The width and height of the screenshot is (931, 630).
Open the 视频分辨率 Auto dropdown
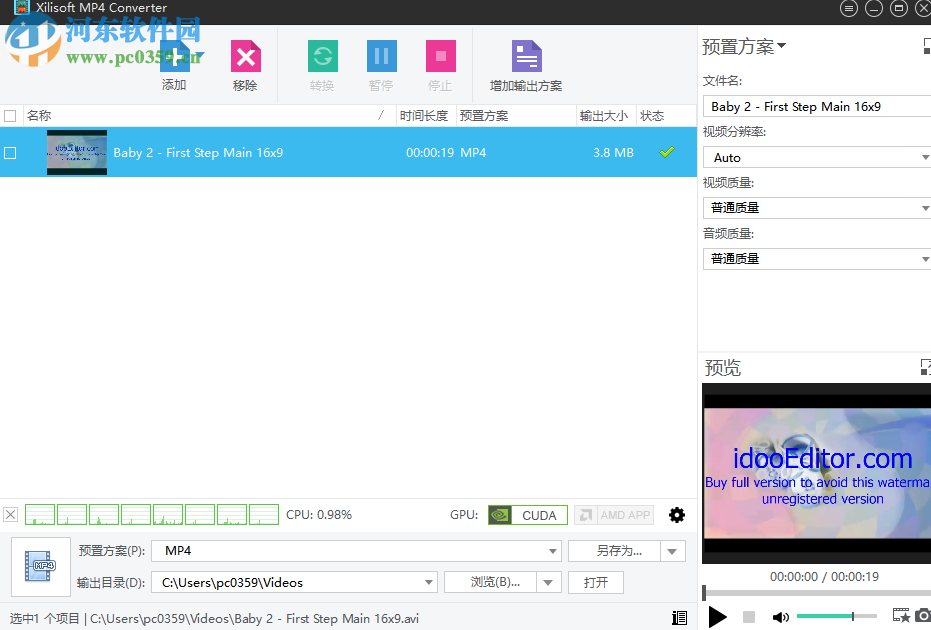925,156
